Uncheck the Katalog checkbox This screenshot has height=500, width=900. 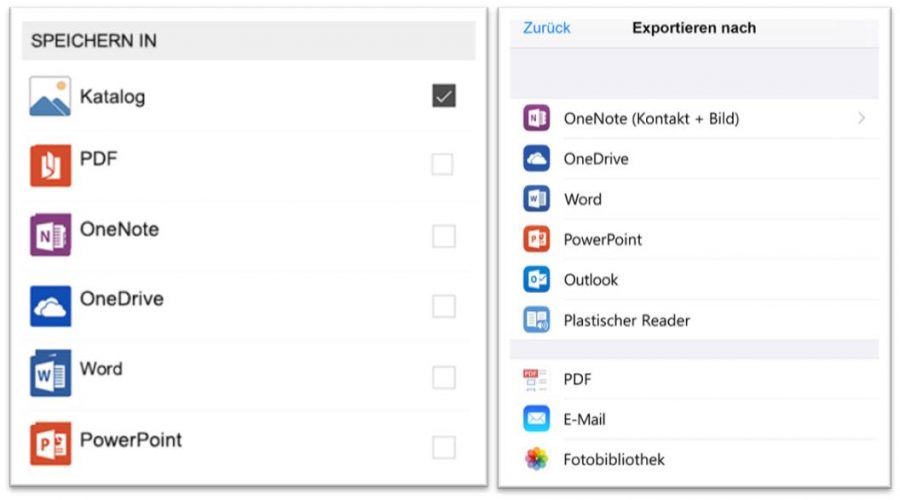click(444, 96)
